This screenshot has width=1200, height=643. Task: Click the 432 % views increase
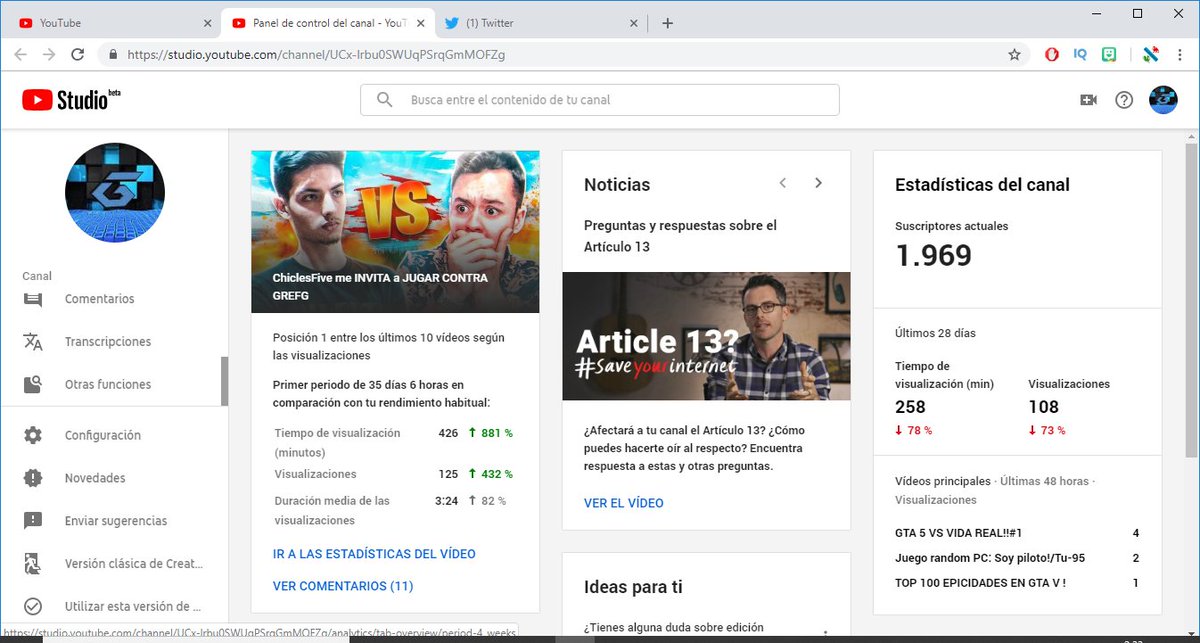(x=493, y=474)
